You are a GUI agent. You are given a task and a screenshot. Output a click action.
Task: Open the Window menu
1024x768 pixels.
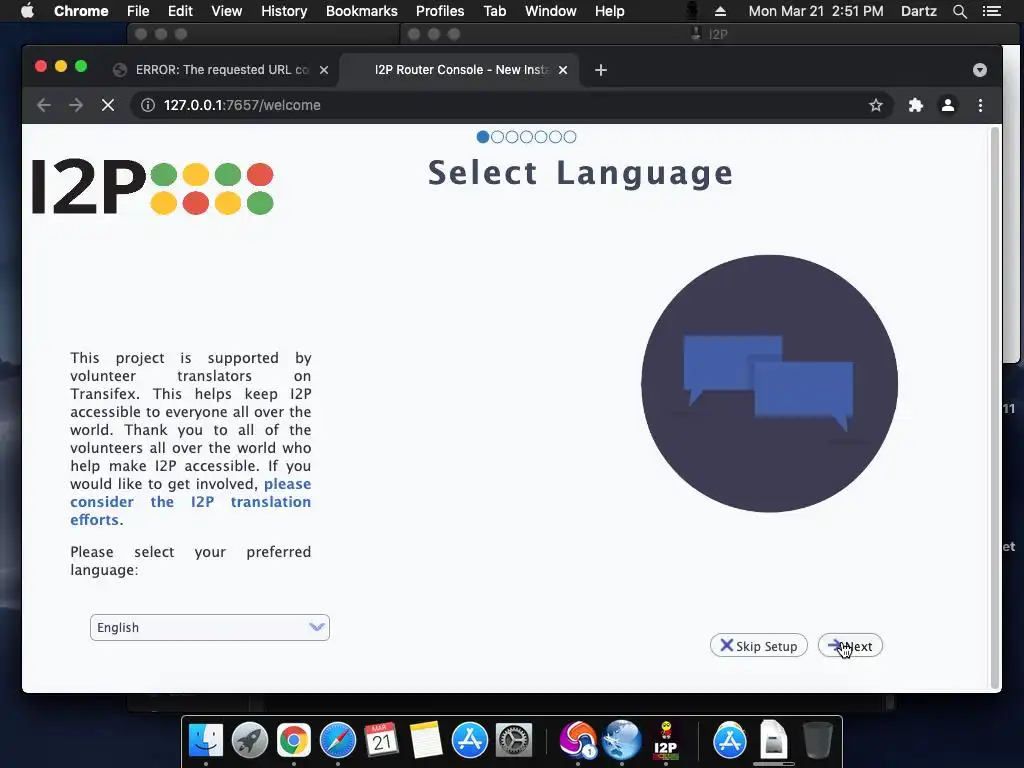[x=551, y=11]
